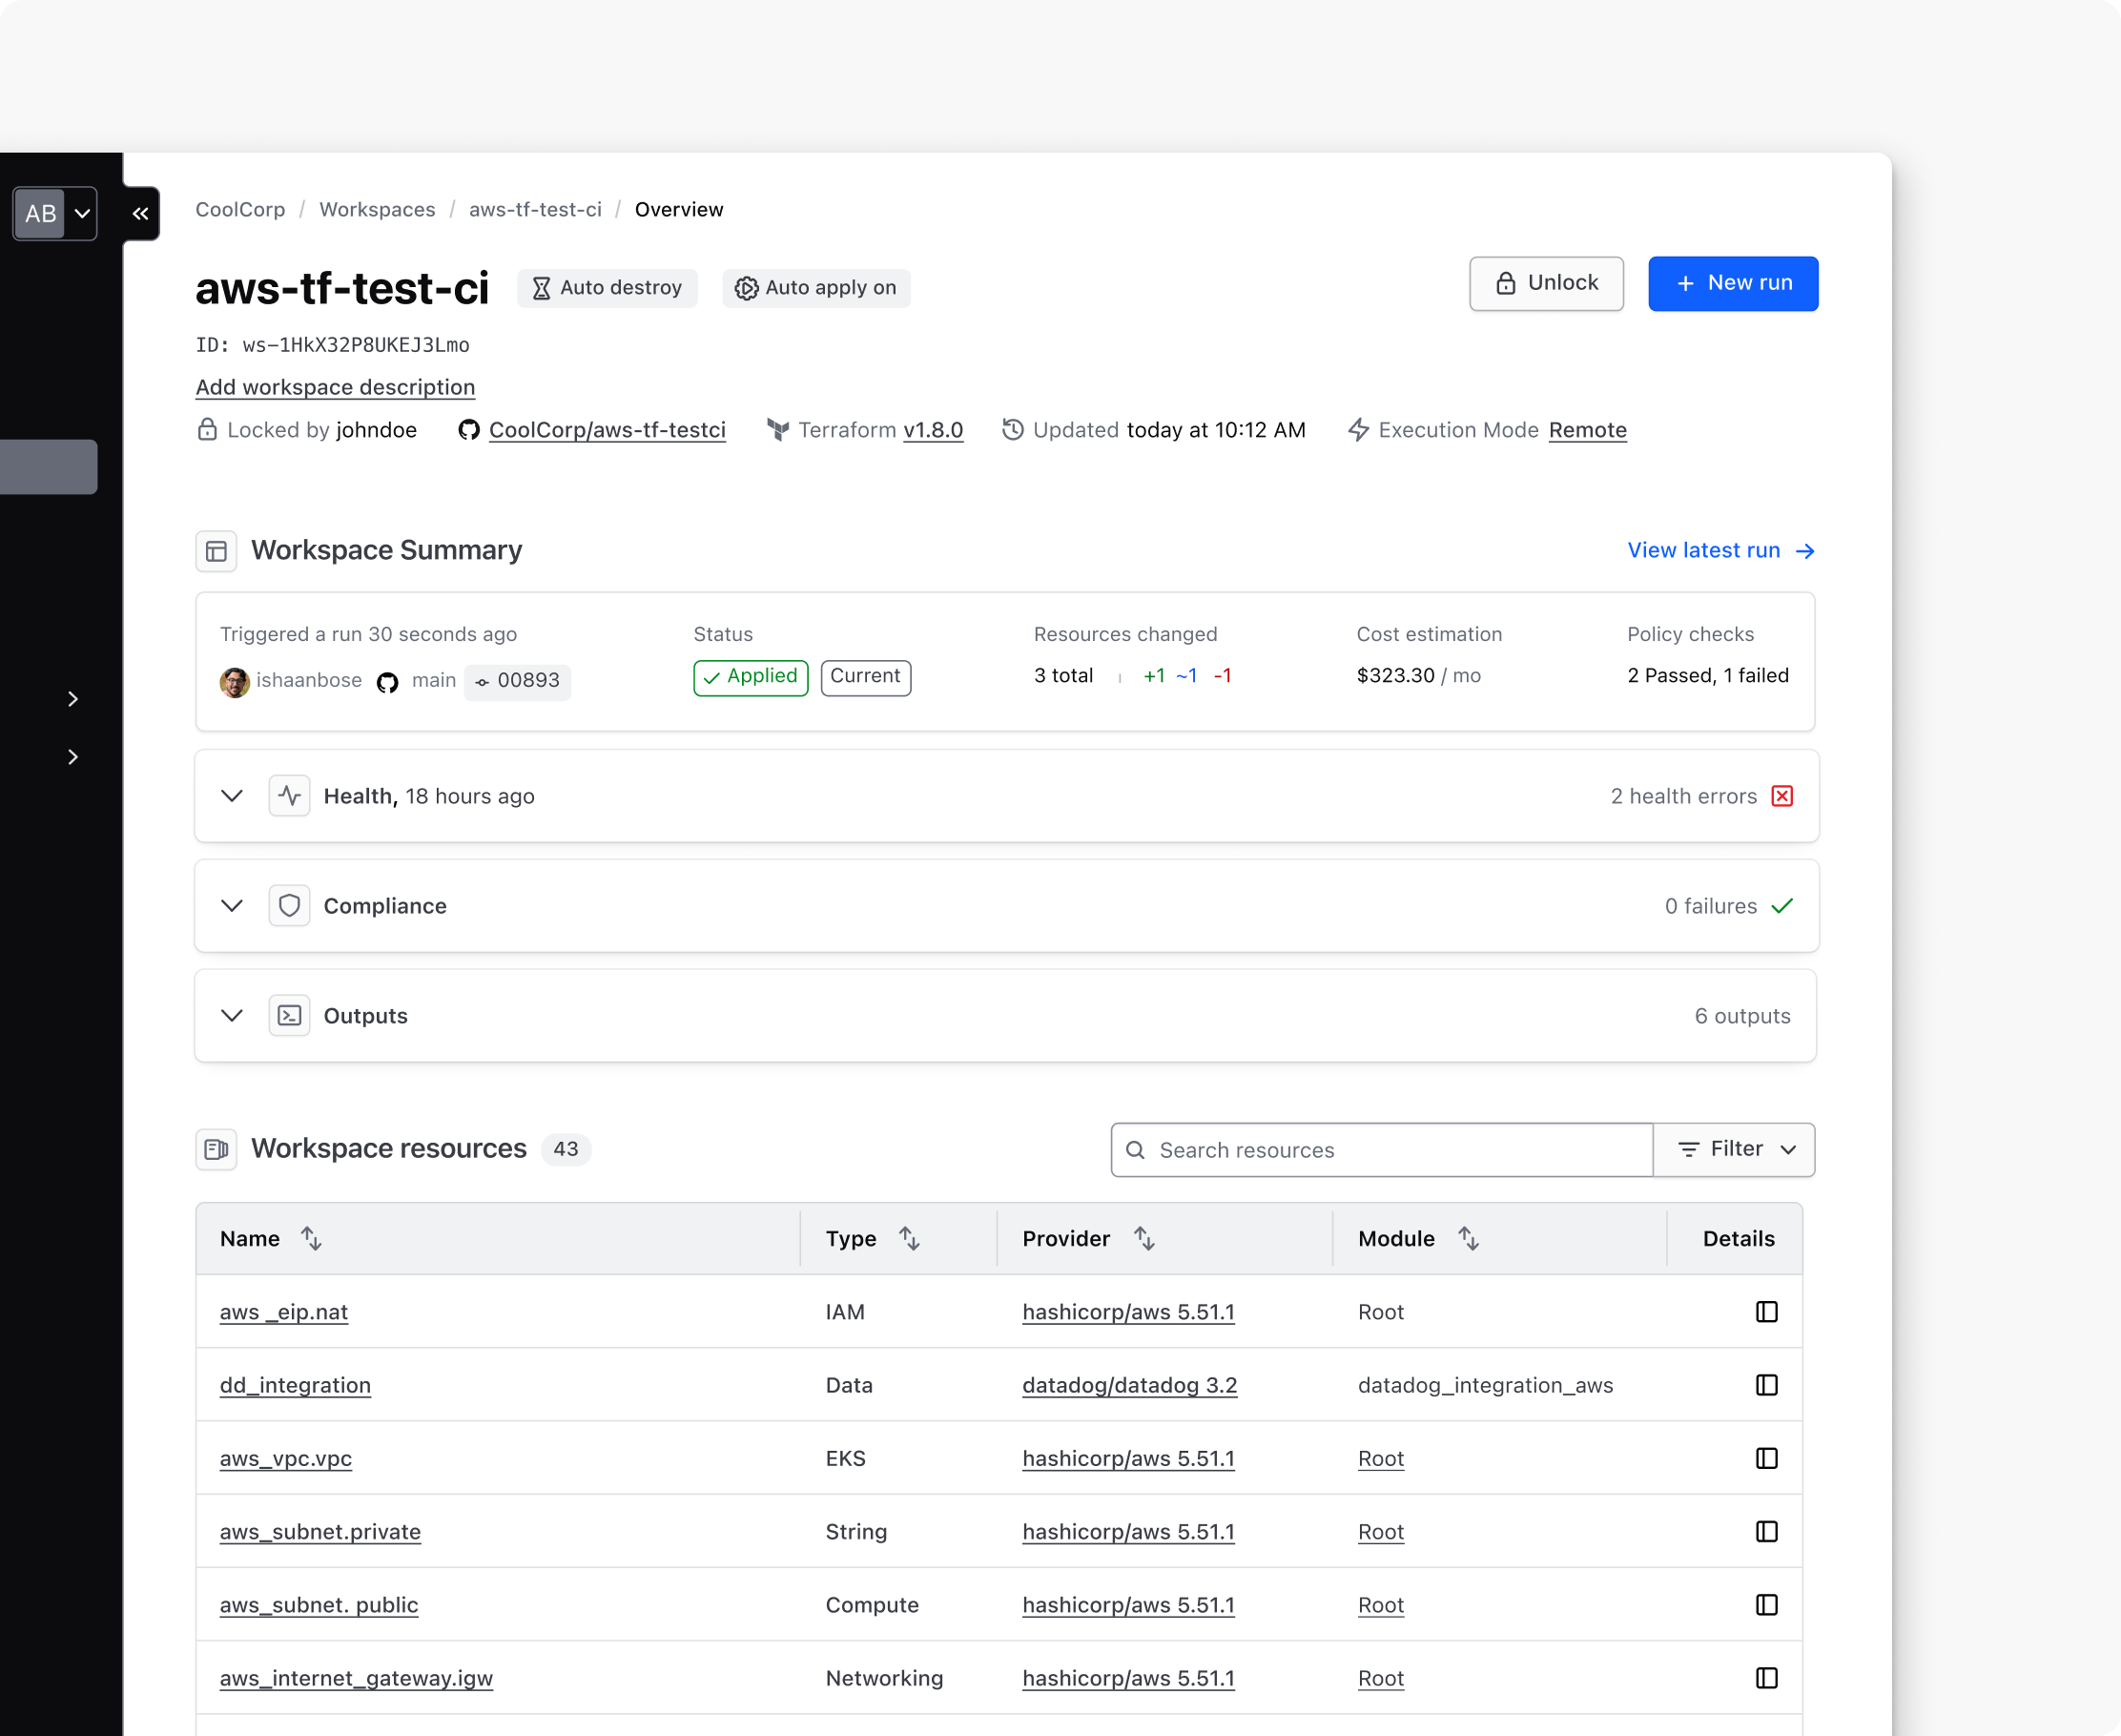This screenshot has height=1736, width=2121.
Task: Select Workspaces in the breadcrumb
Action: (377, 209)
